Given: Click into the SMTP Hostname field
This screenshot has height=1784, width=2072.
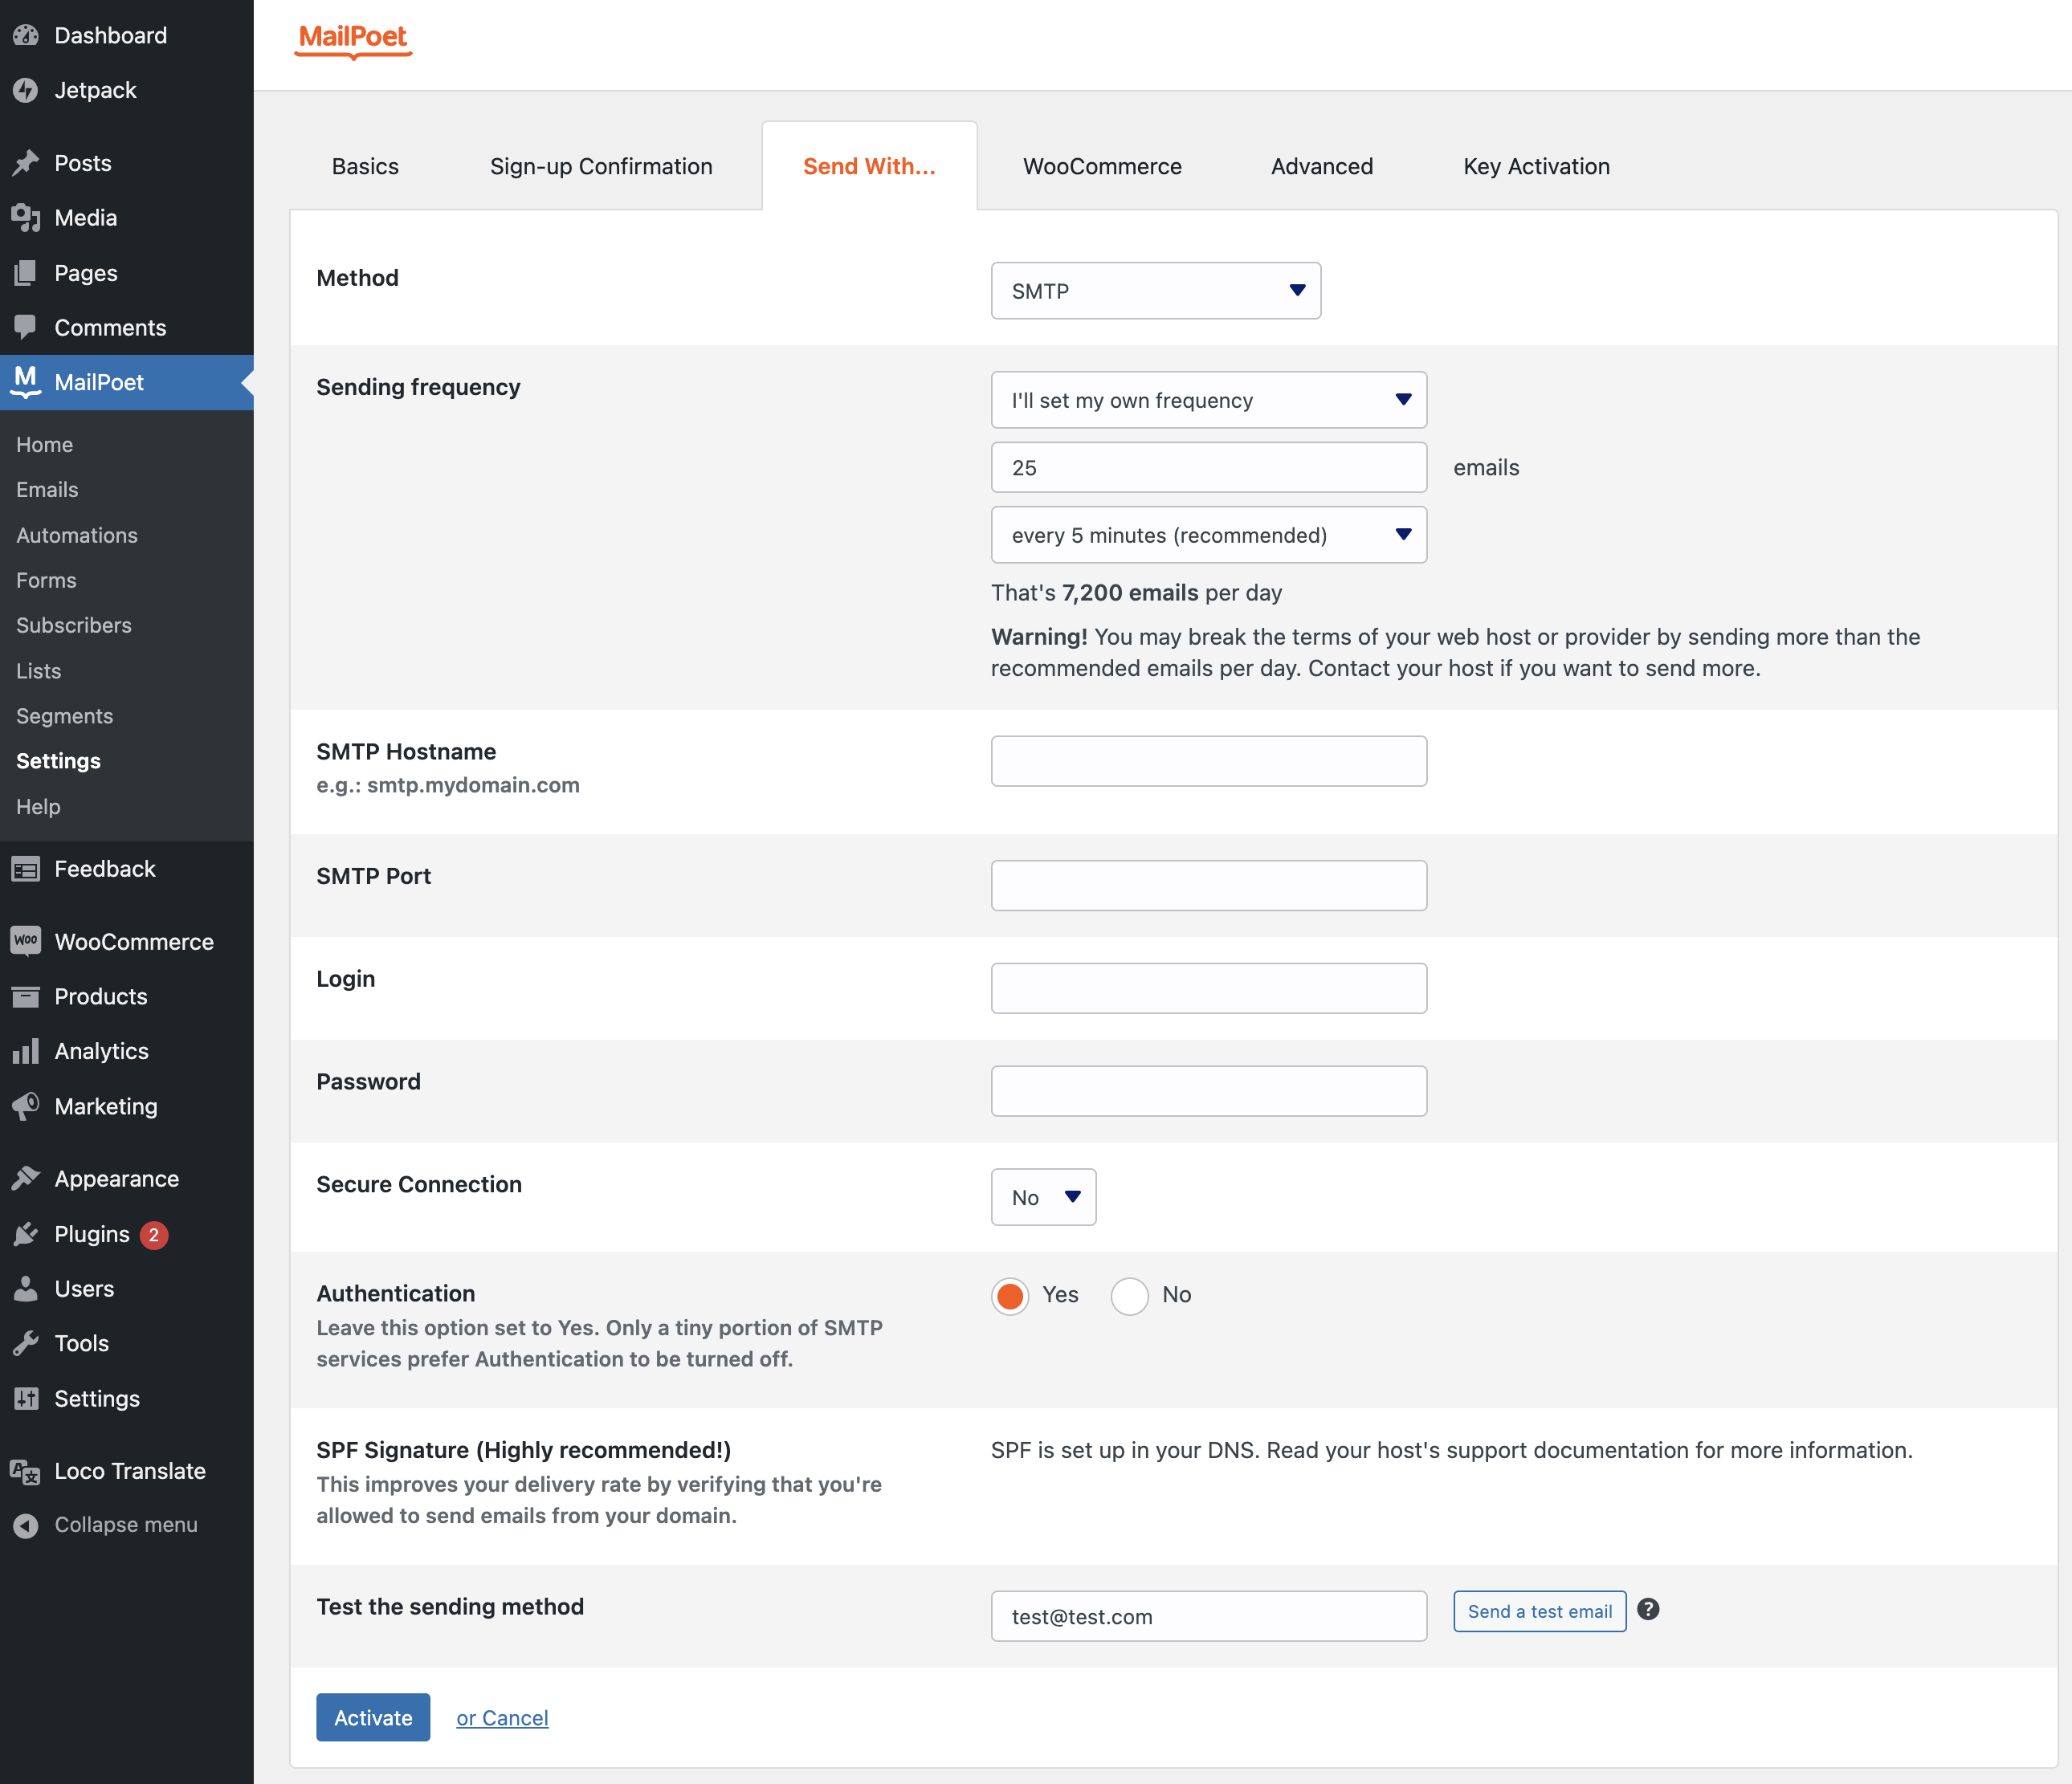Looking at the screenshot, I should (1208, 761).
